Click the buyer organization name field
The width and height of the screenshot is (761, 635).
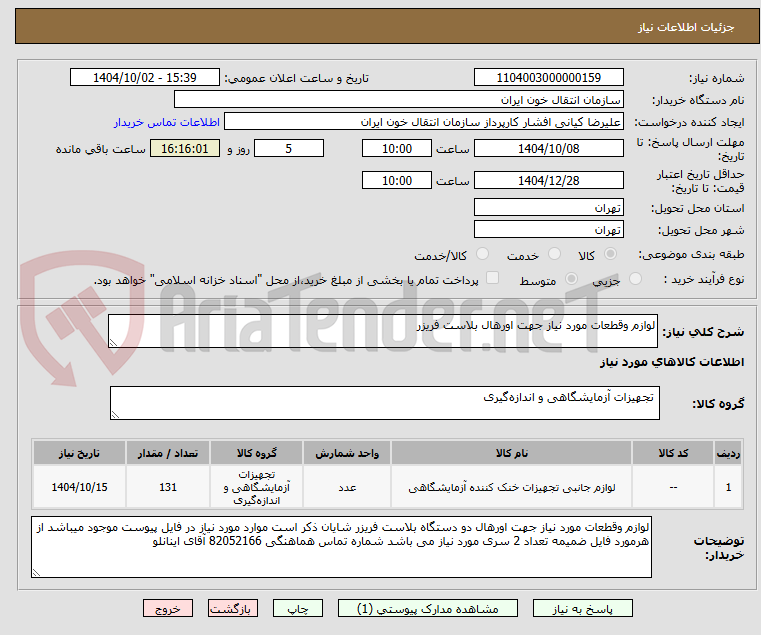(398, 100)
